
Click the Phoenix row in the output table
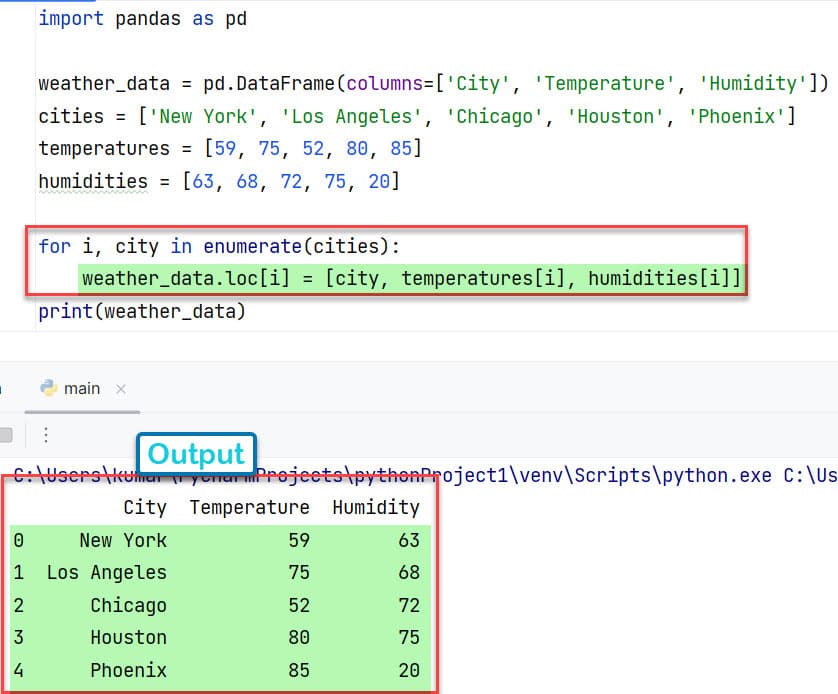[128, 670]
